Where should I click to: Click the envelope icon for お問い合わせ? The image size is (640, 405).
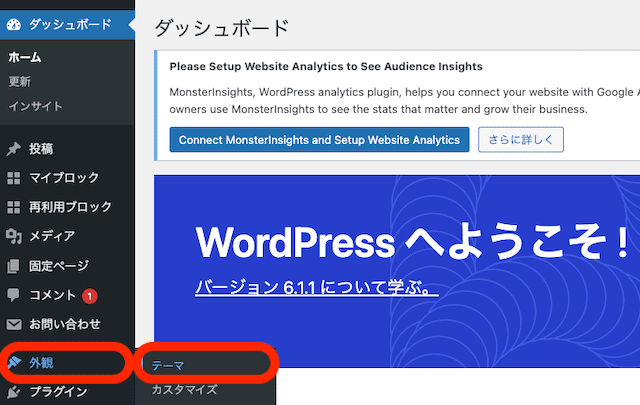pos(14,325)
